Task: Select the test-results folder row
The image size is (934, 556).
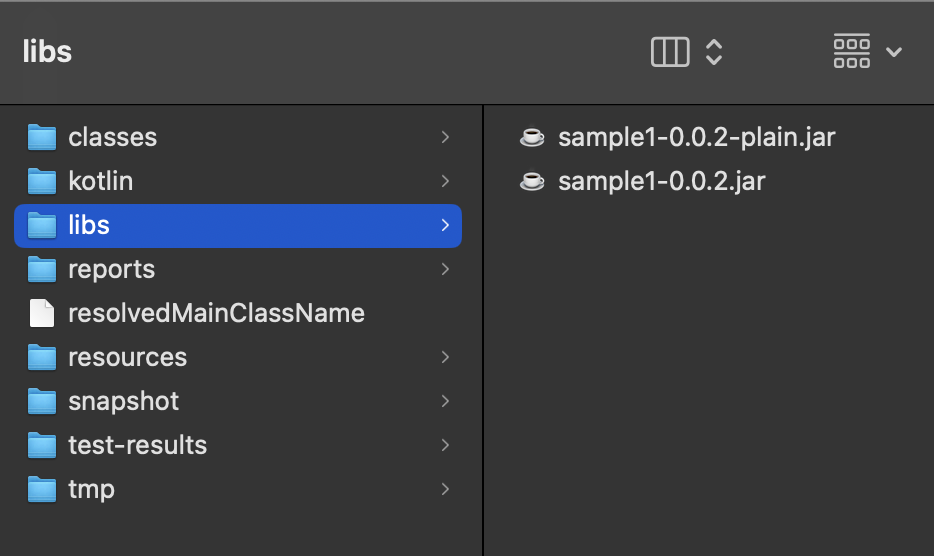Action: click(137, 445)
